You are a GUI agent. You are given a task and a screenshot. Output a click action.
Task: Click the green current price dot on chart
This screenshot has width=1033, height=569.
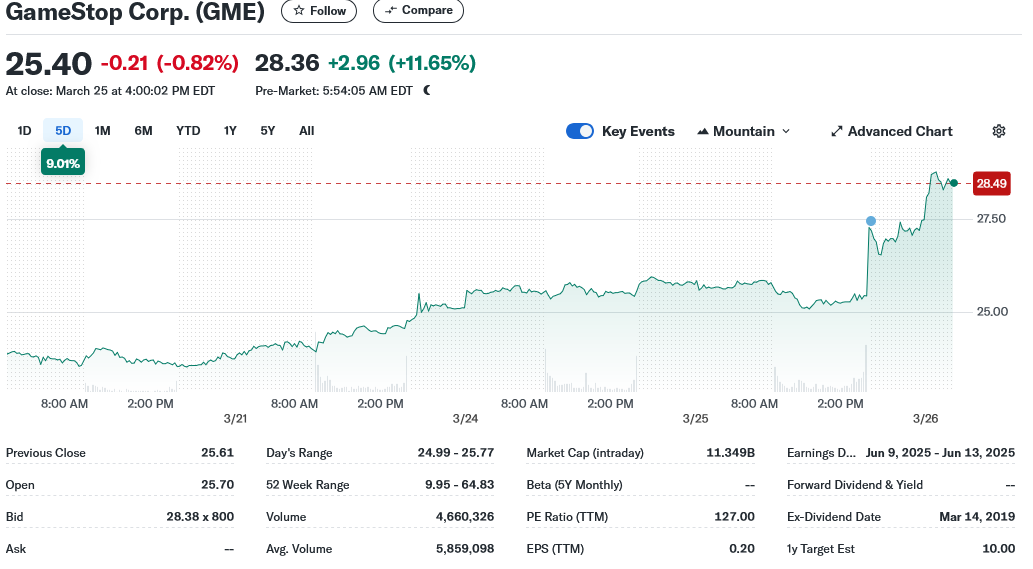click(953, 183)
